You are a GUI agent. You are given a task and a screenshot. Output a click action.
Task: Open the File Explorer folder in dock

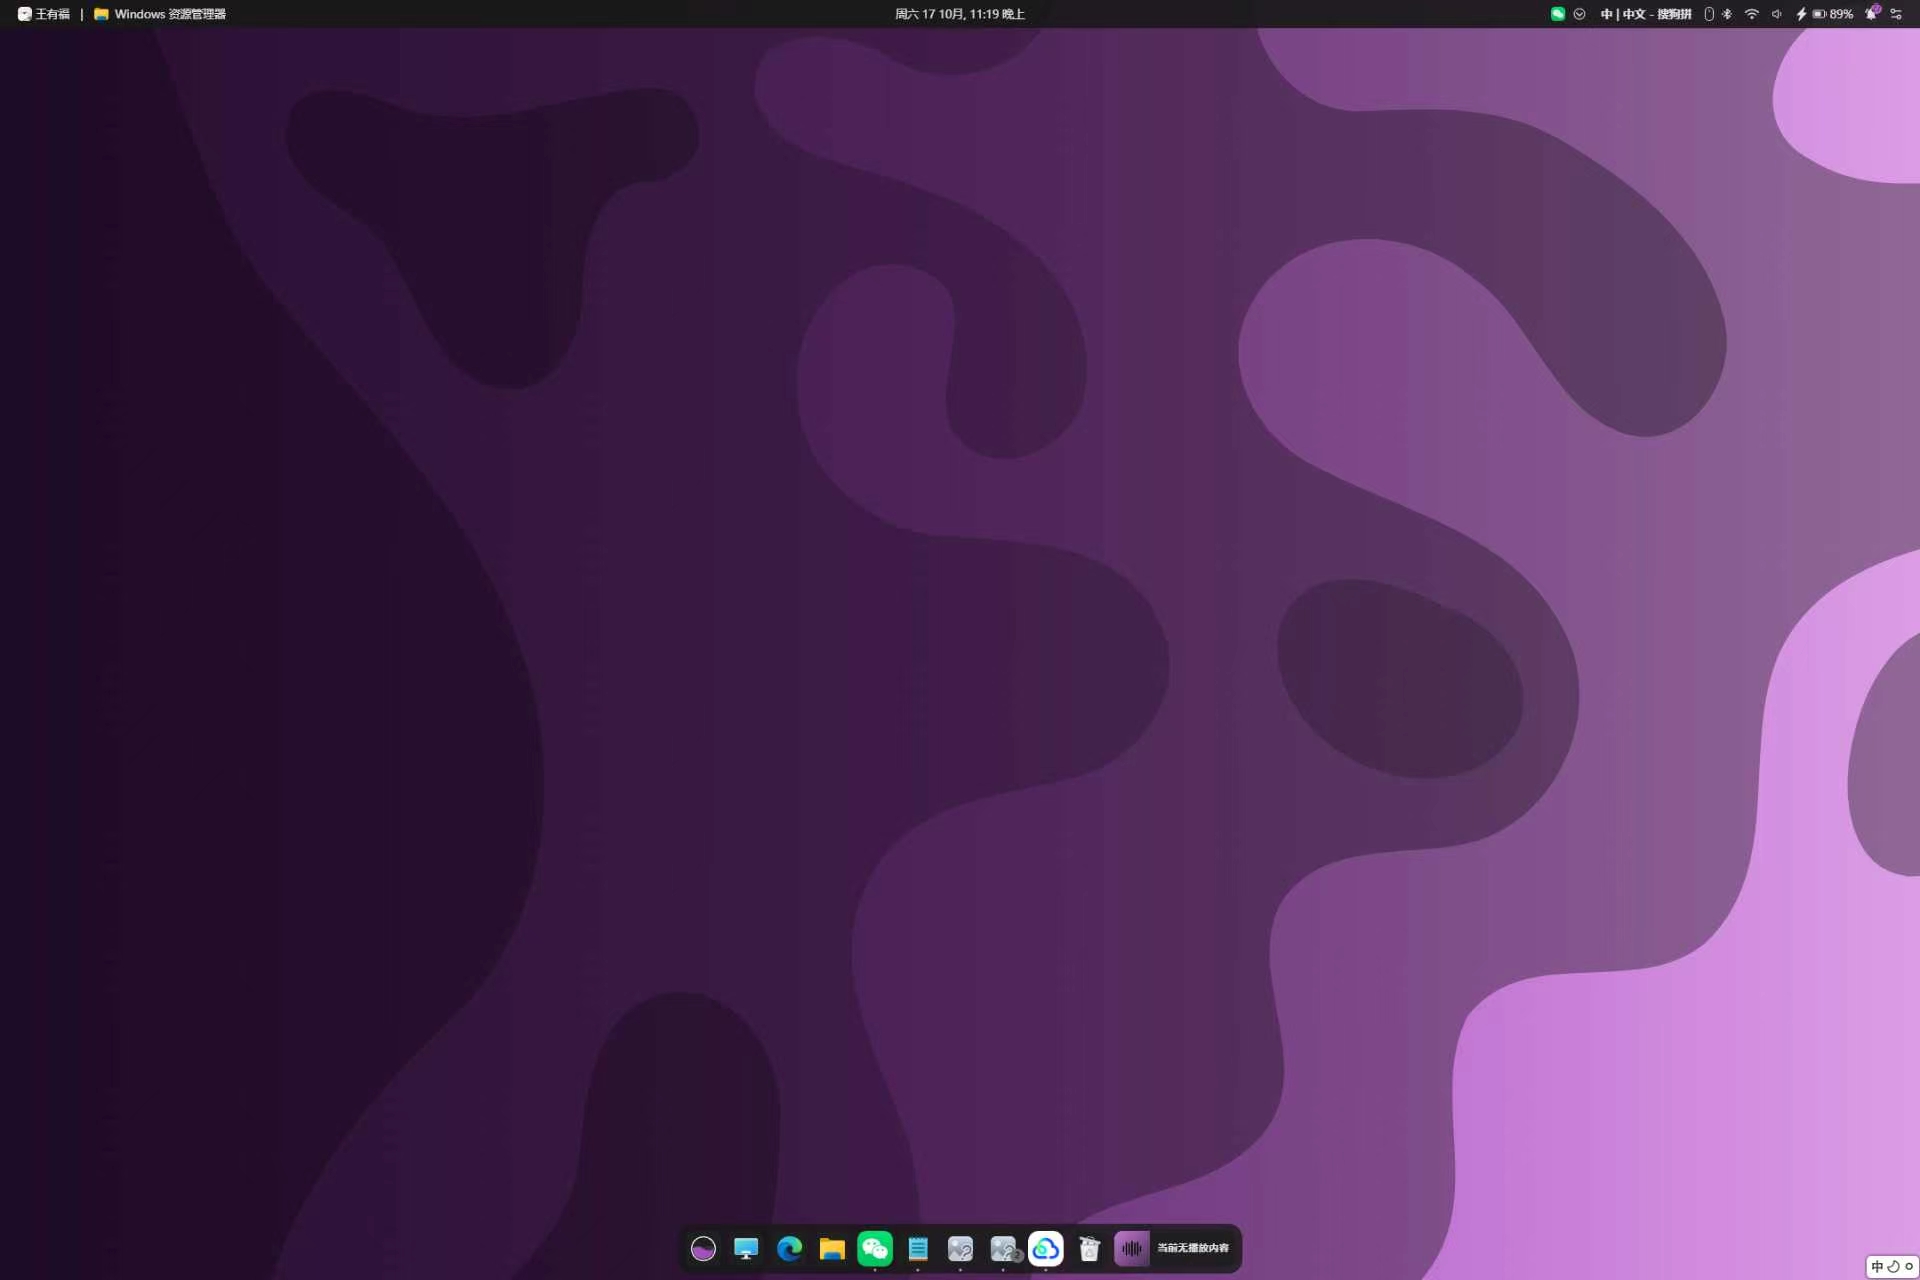832,1248
